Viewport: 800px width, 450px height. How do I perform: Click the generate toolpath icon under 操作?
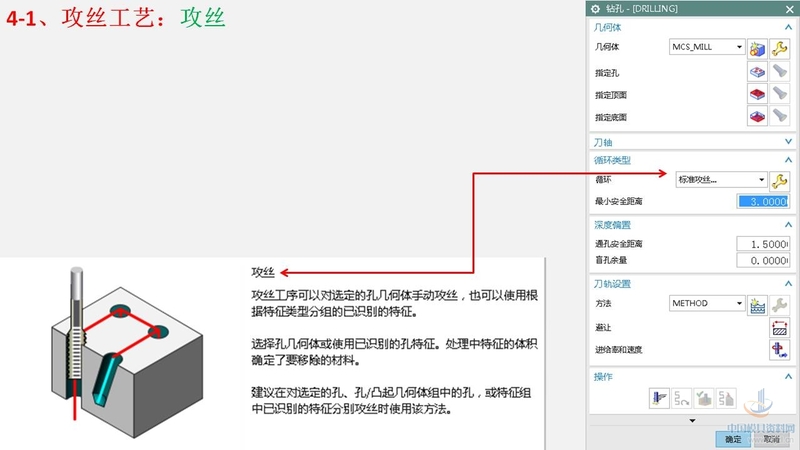[659, 398]
